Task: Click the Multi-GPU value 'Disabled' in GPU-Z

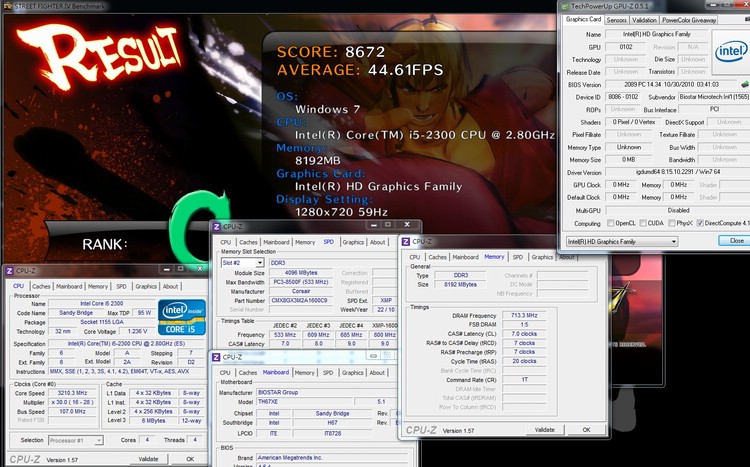Action: (x=678, y=210)
